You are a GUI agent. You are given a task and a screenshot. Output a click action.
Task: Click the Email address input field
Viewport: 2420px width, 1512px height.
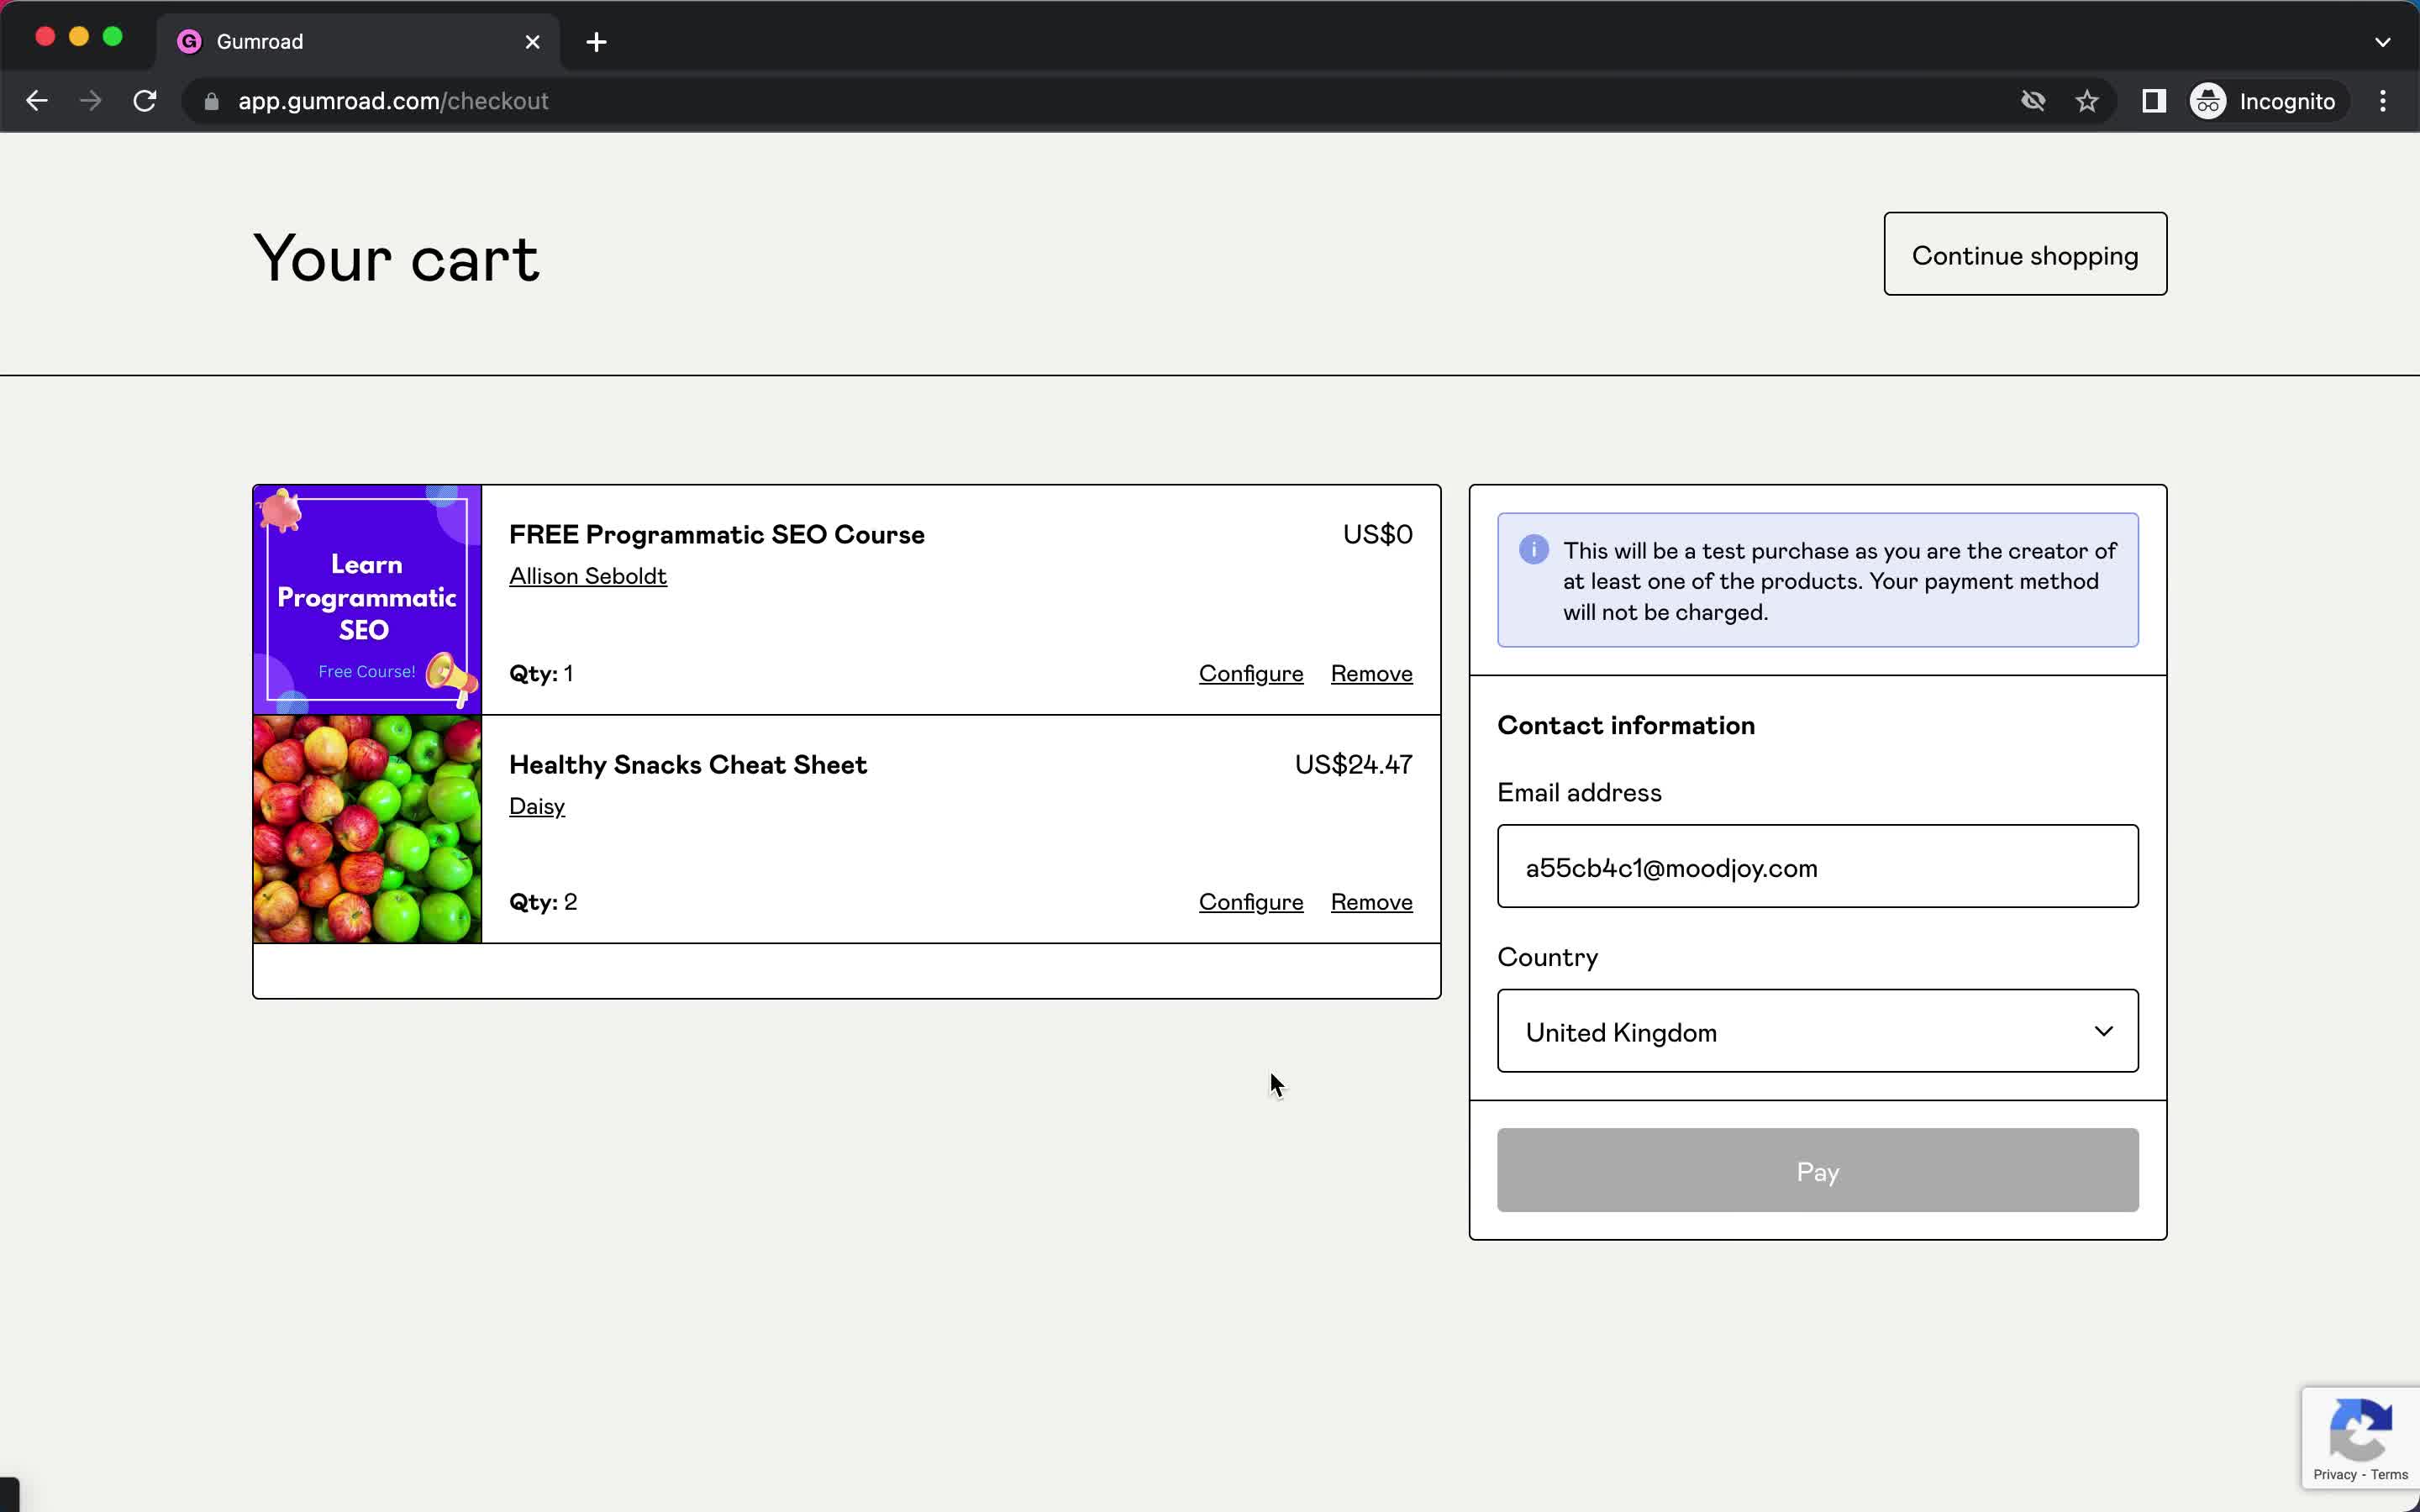(1817, 866)
